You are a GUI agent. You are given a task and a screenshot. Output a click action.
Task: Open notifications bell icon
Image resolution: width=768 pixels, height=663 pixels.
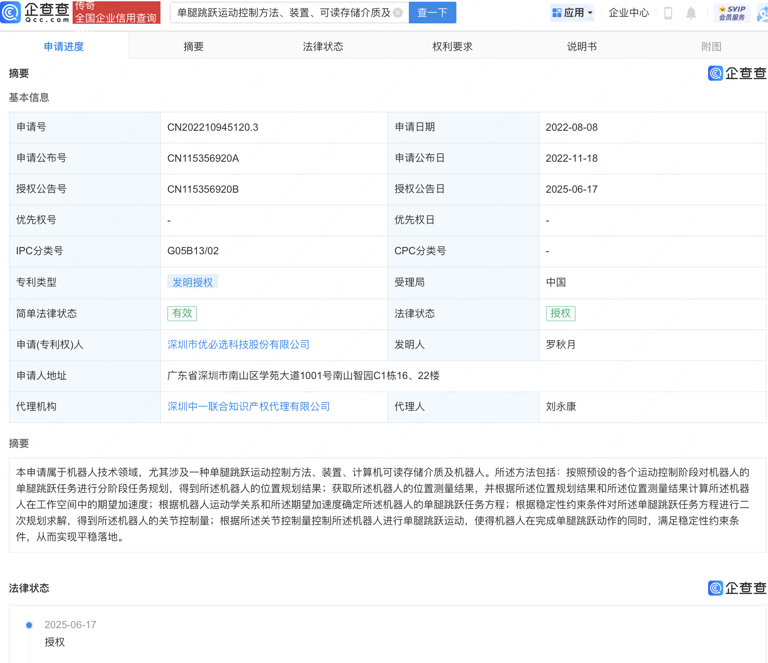point(691,13)
